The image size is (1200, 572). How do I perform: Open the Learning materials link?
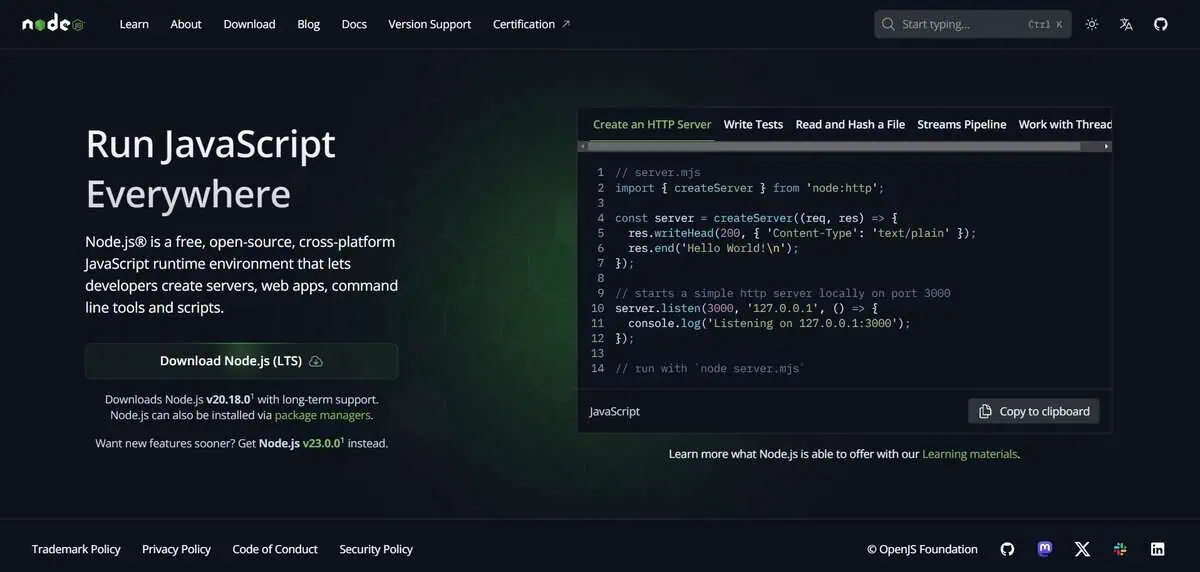pyautogui.click(x=969, y=454)
